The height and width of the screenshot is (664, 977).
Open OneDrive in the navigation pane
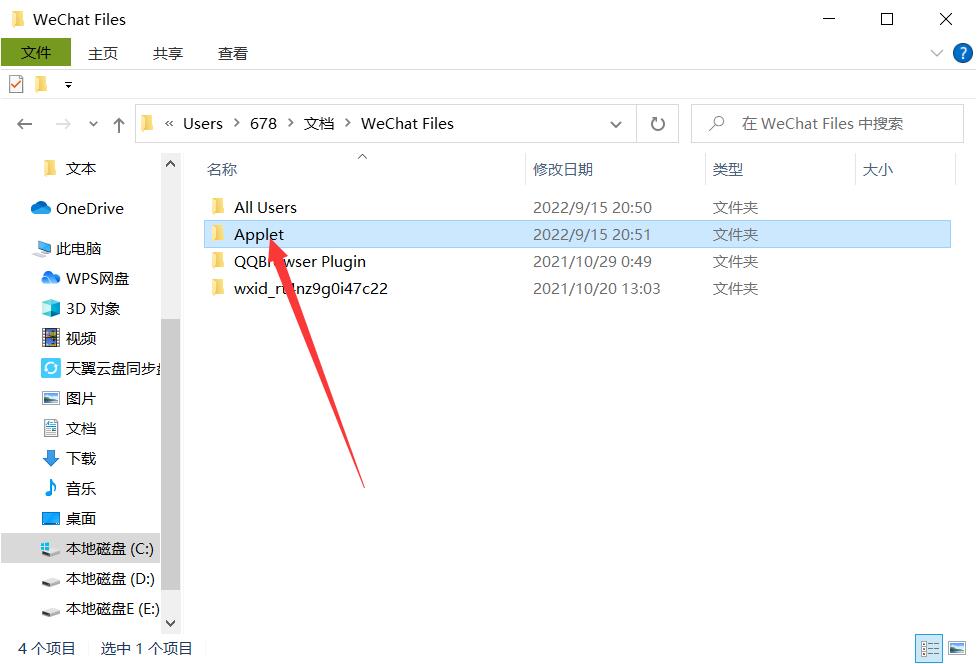point(89,209)
